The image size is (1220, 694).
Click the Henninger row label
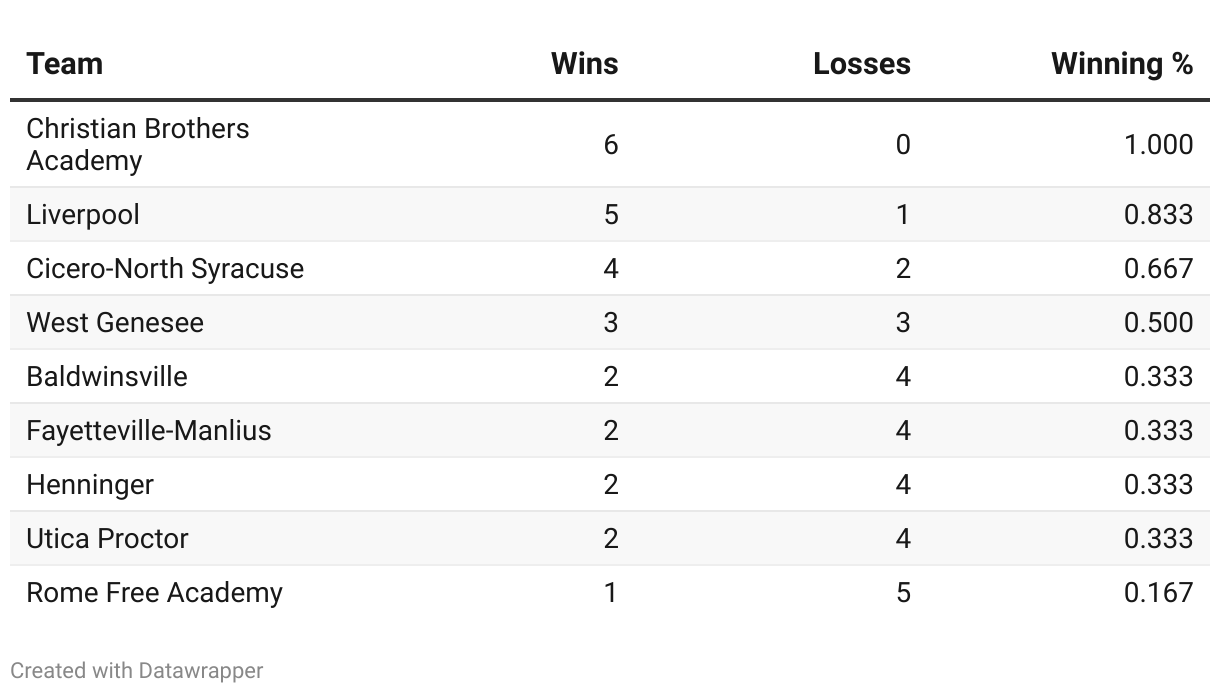click(x=90, y=485)
